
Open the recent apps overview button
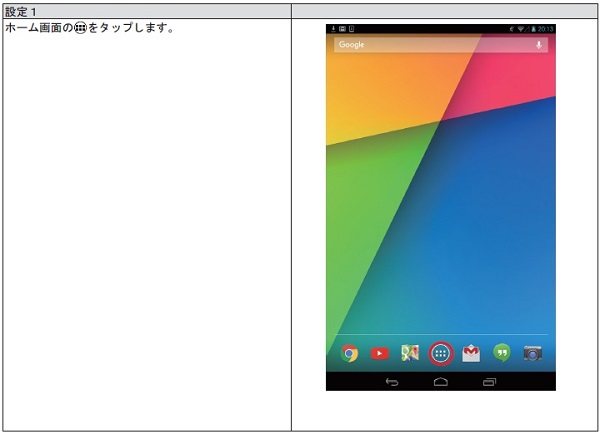click(489, 382)
